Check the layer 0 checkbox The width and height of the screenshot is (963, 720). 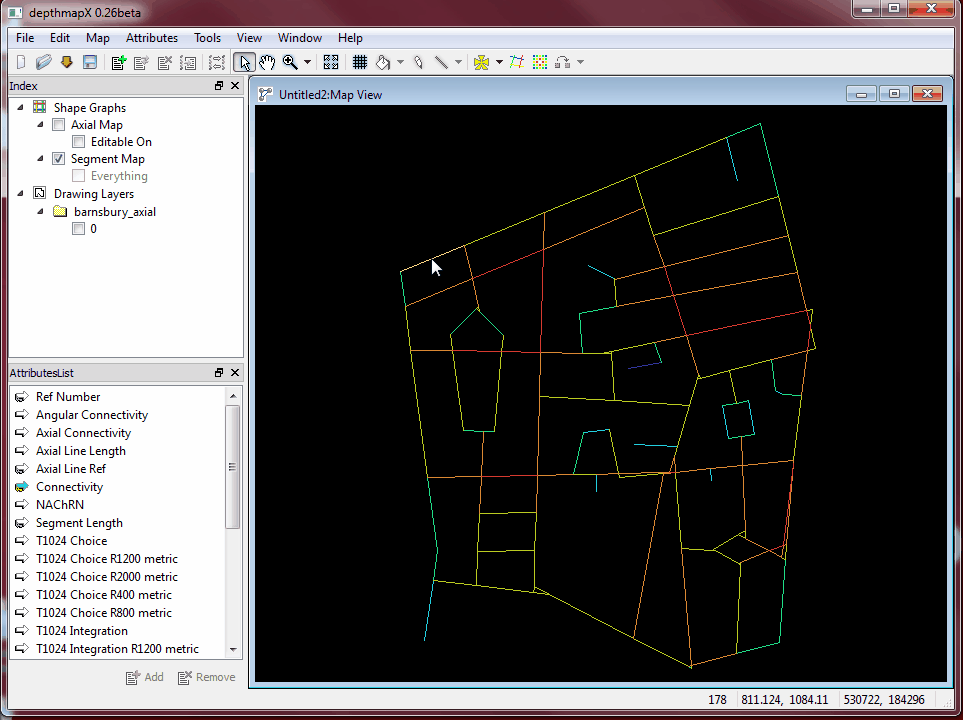click(x=79, y=229)
